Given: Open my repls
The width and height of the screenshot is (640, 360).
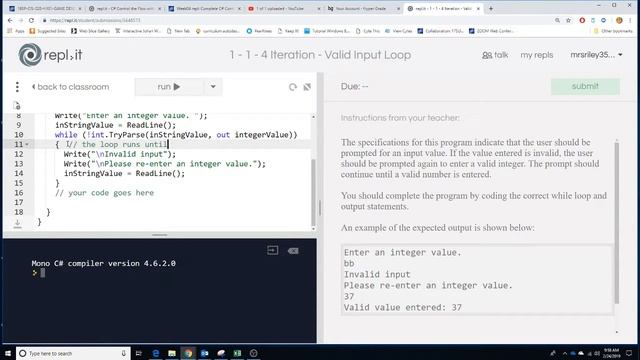Looking at the screenshot, I should click(x=537, y=55).
